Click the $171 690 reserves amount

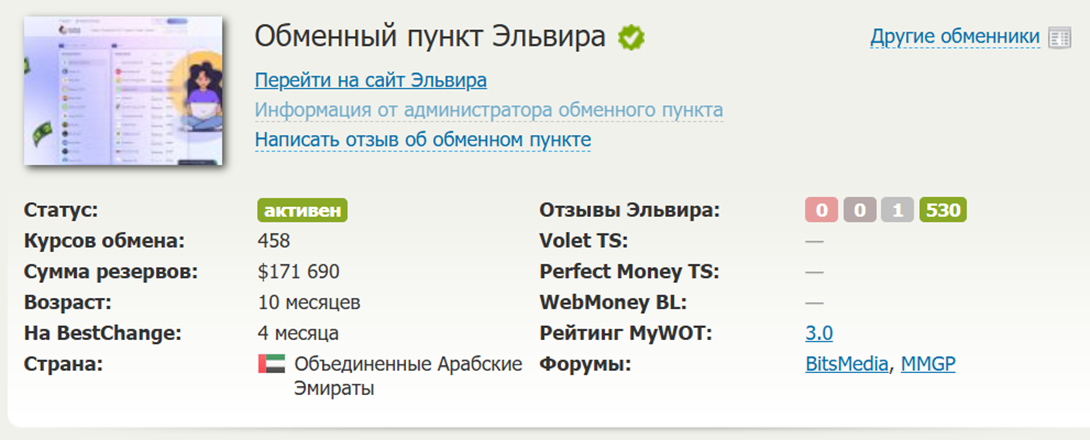[298, 272]
